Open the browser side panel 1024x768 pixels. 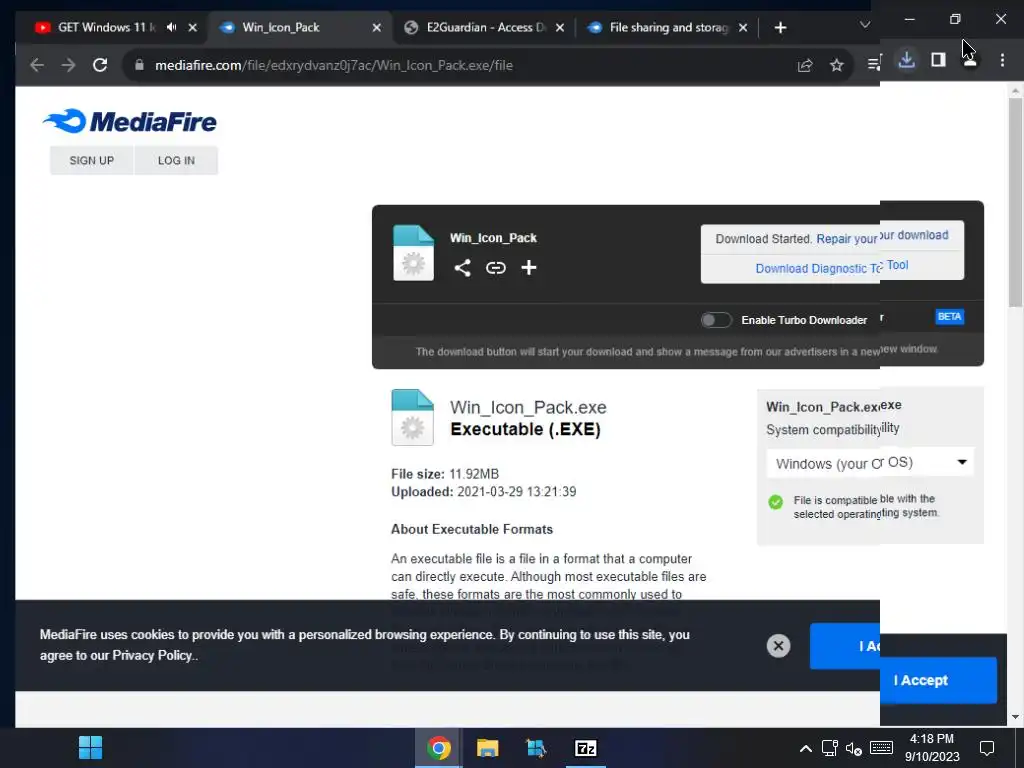[938, 60]
